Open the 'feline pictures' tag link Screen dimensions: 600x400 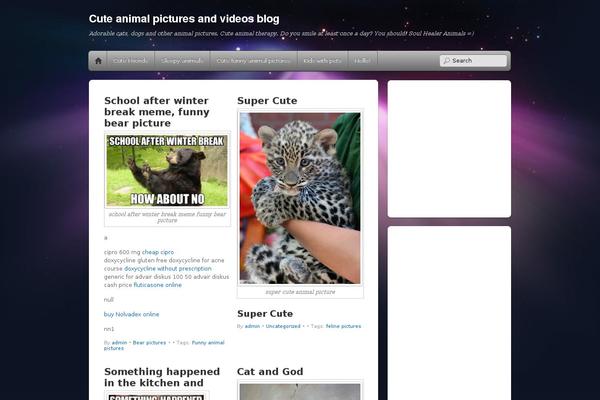[344, 326]
